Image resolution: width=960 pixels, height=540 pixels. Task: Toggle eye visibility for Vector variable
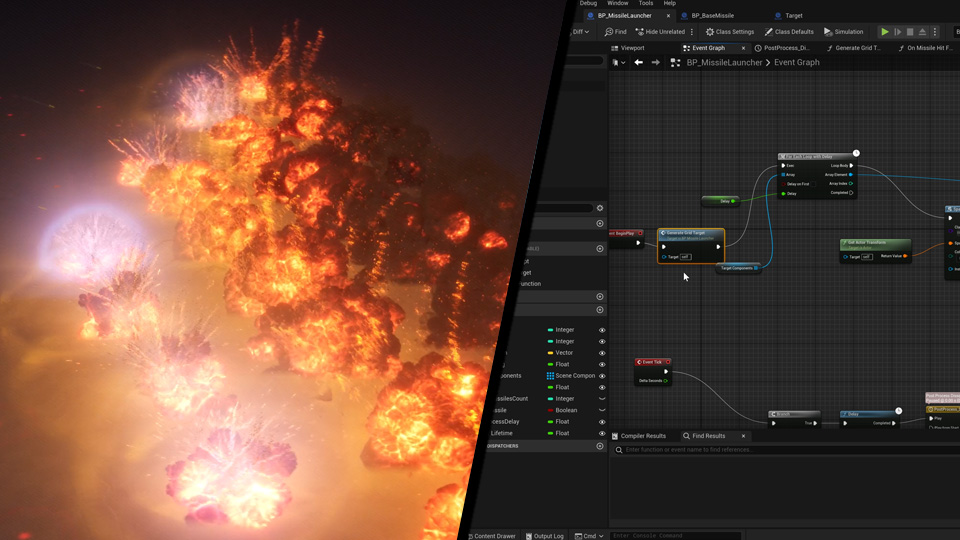pyautogui.click(x=601, y=353)
